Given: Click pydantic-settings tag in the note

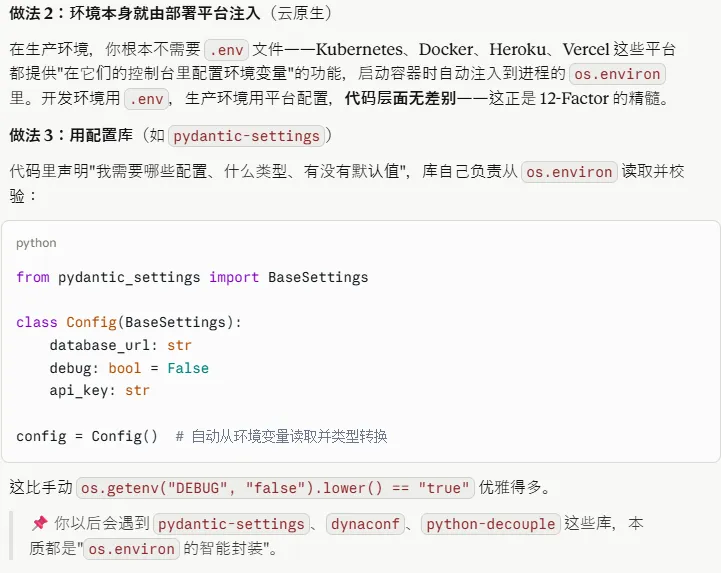Looking at the screenshot, I should 231,524.
